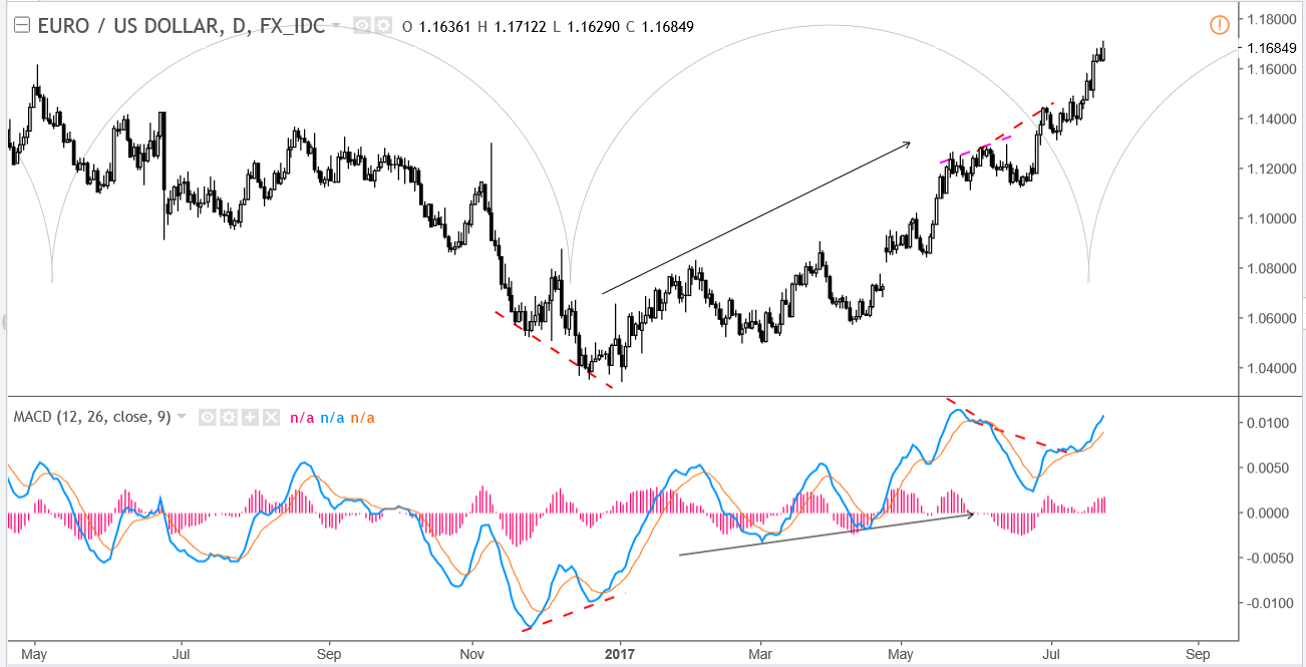Click the MACD plus icon
1306x667 pixels.
click(x=248, y=417)
